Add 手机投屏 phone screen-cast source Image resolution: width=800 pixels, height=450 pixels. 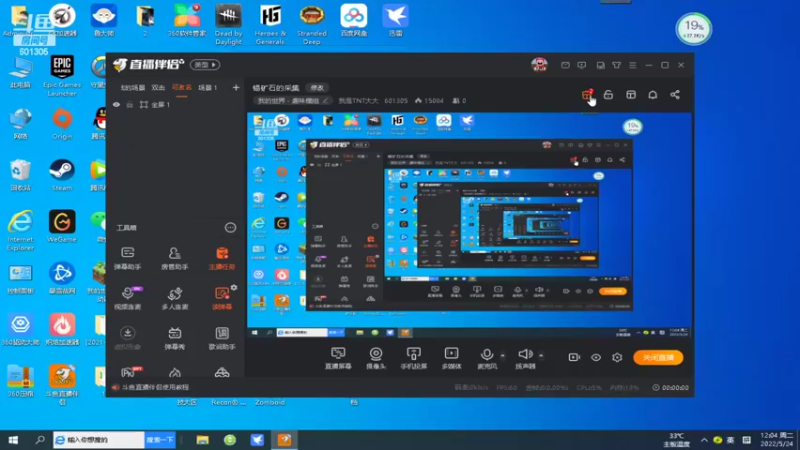click(x=414, y=358)
